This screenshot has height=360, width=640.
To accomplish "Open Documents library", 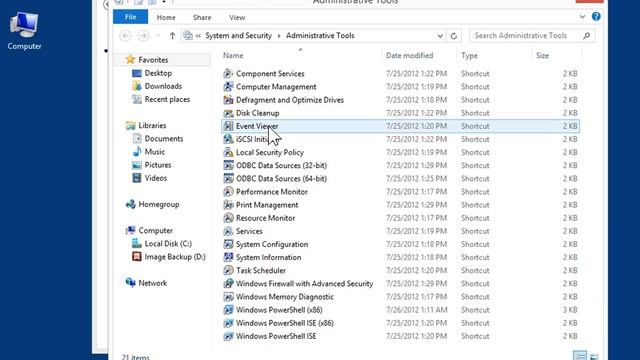I will coord(164,139).
